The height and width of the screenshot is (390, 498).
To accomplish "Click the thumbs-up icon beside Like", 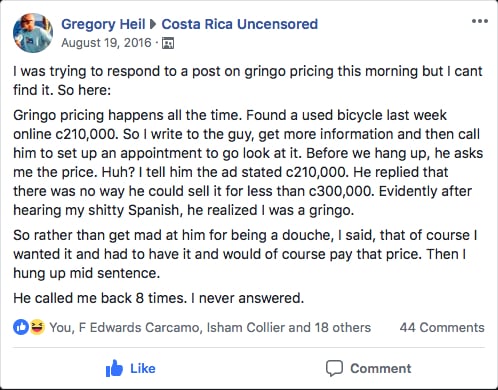I will (x=114, y=368).
